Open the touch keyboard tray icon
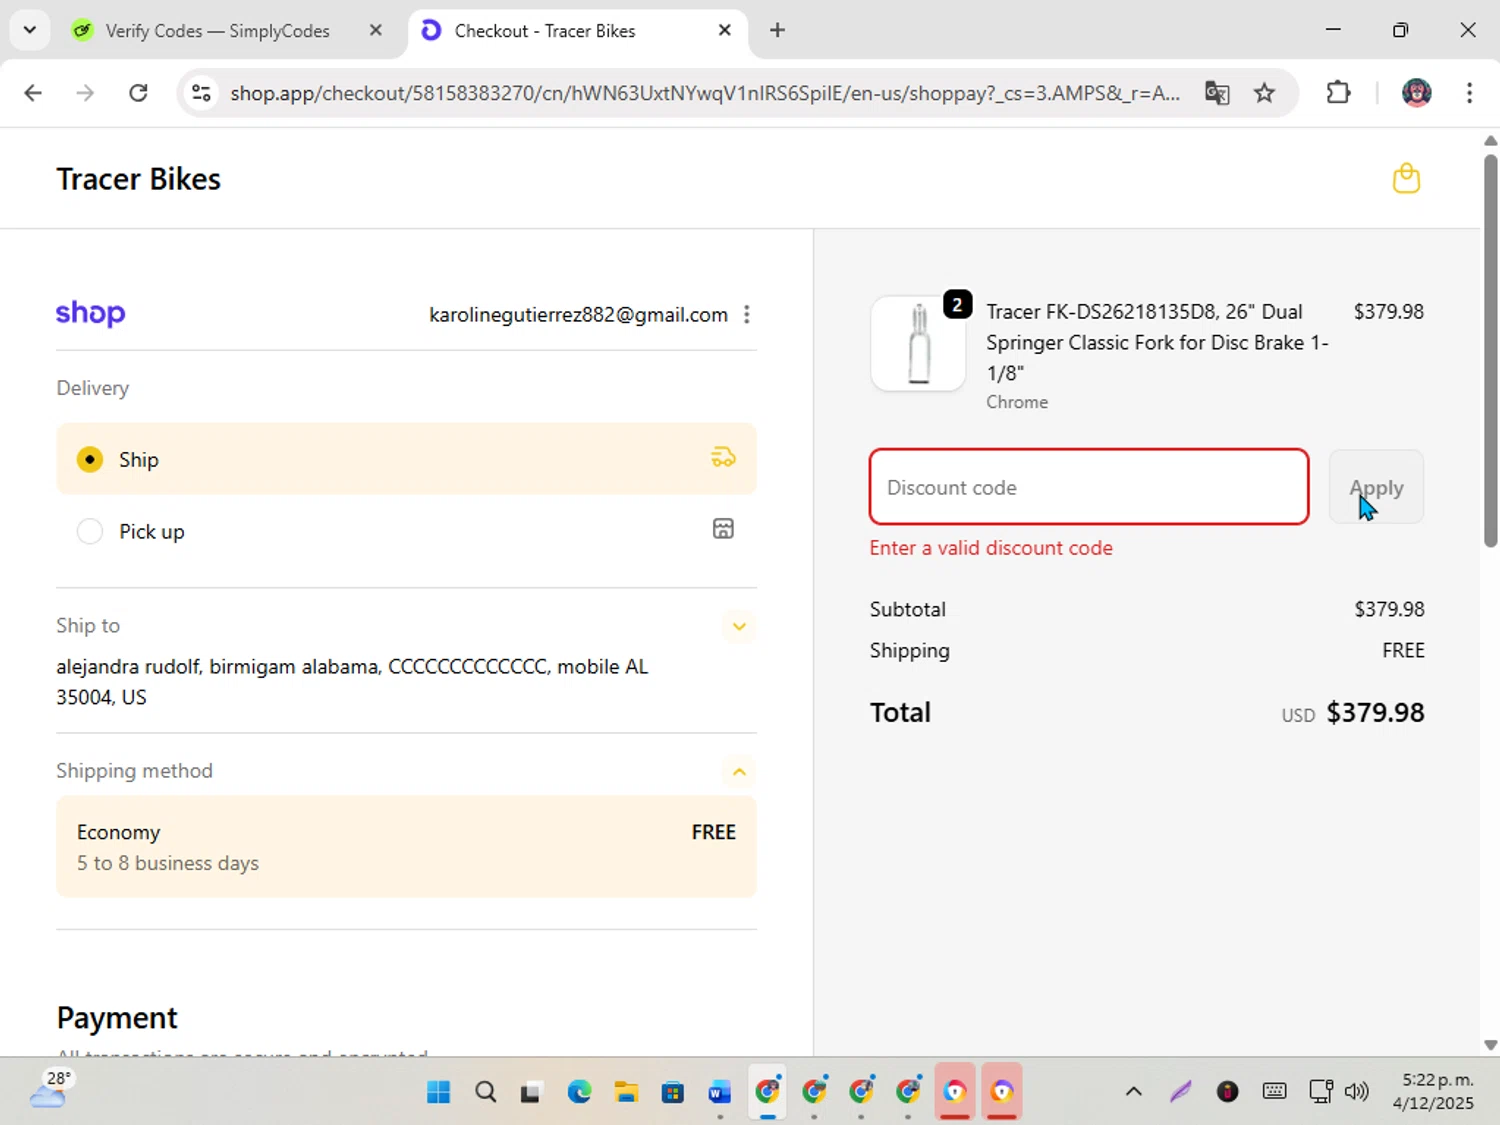Viewport: 1500px width, 1125px height. pyautogui.click(x=1274, y=1091)
